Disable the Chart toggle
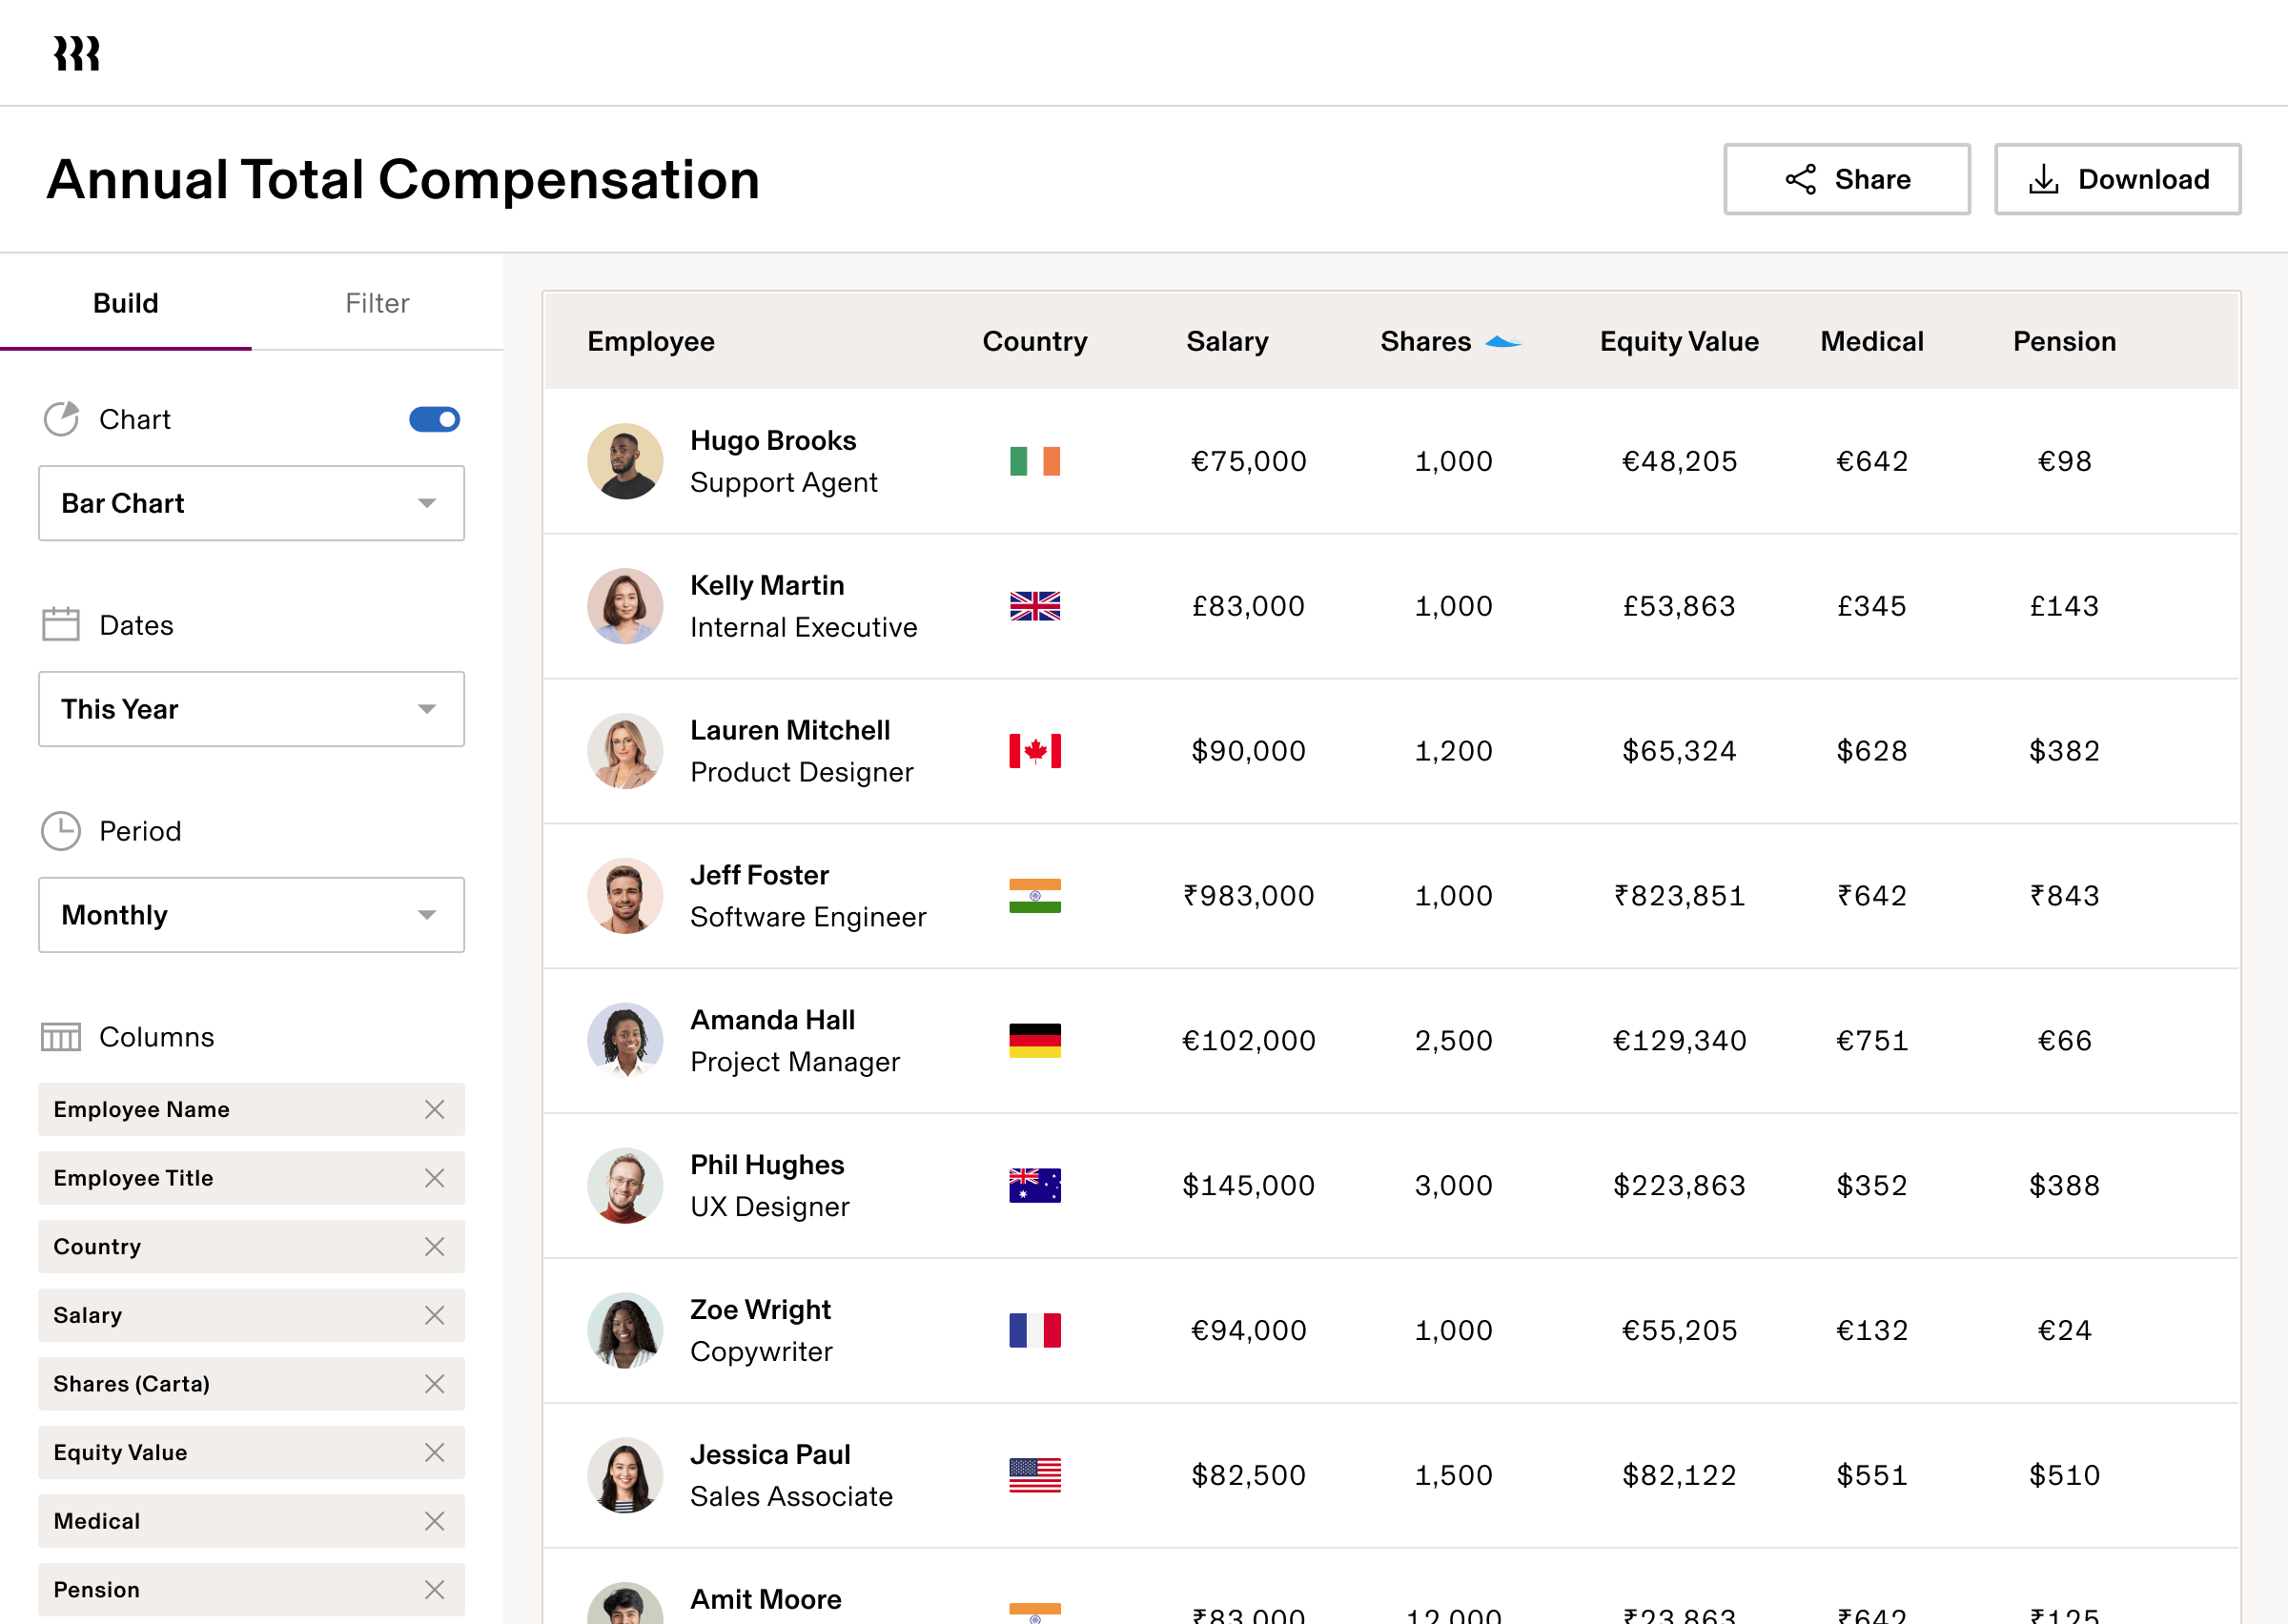 pyautogui.click(x=433, y=419)
